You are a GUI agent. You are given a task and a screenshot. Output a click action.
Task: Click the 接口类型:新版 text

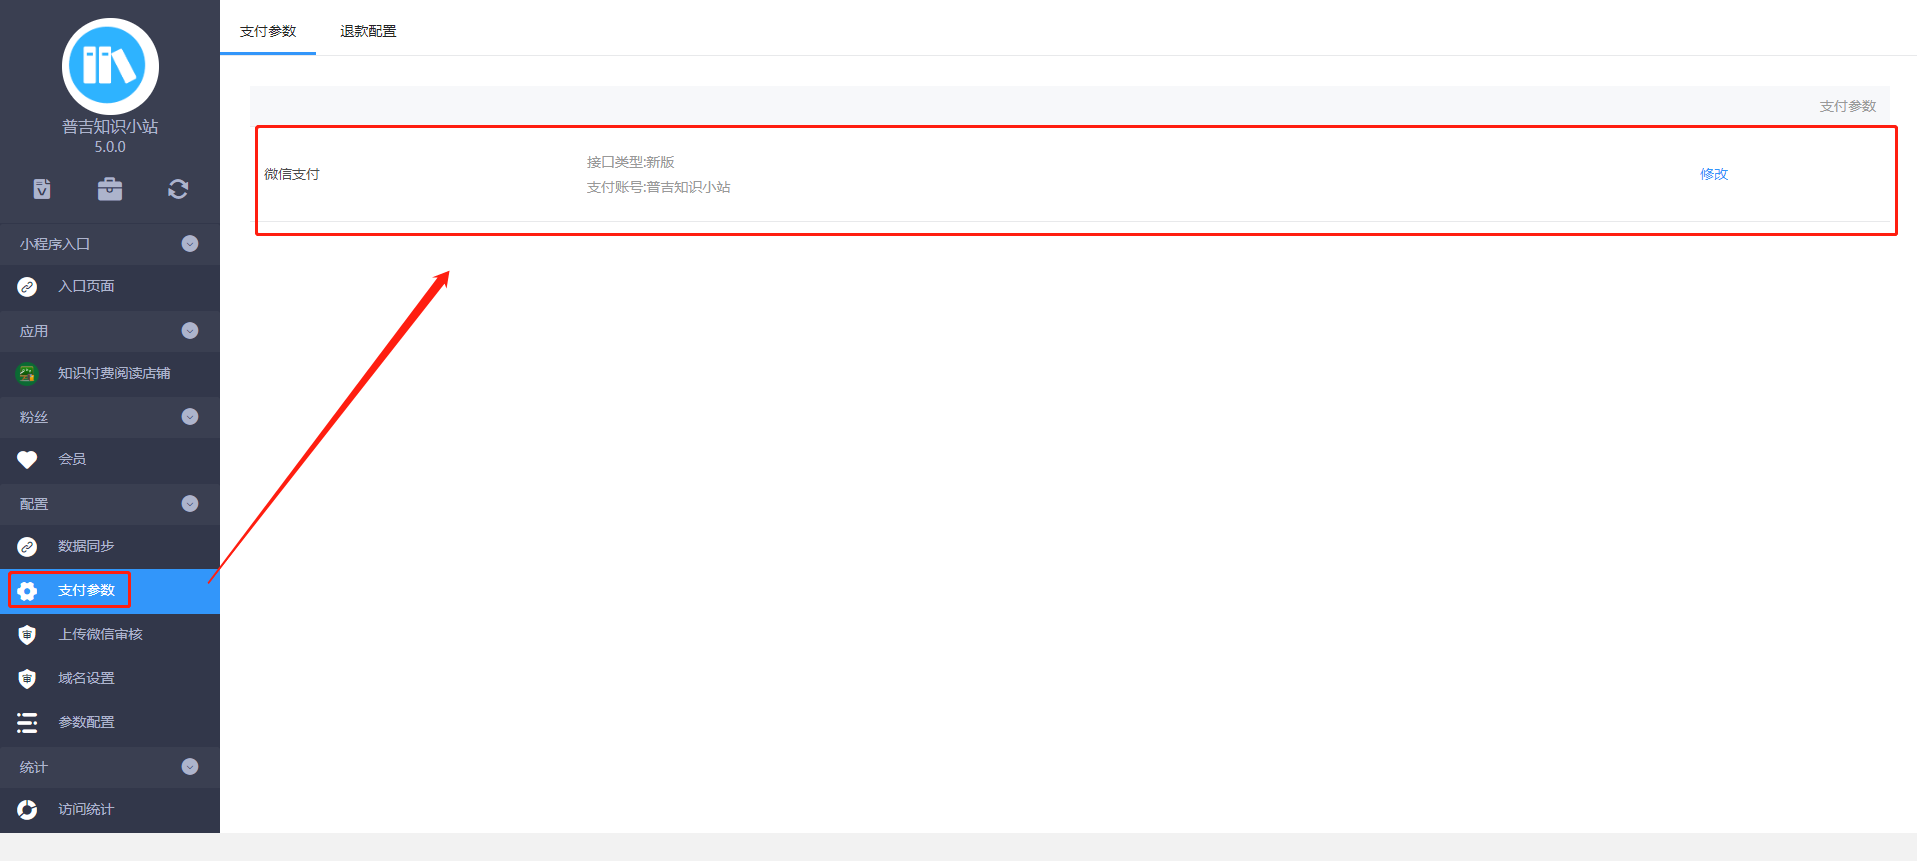click(631, 162)
